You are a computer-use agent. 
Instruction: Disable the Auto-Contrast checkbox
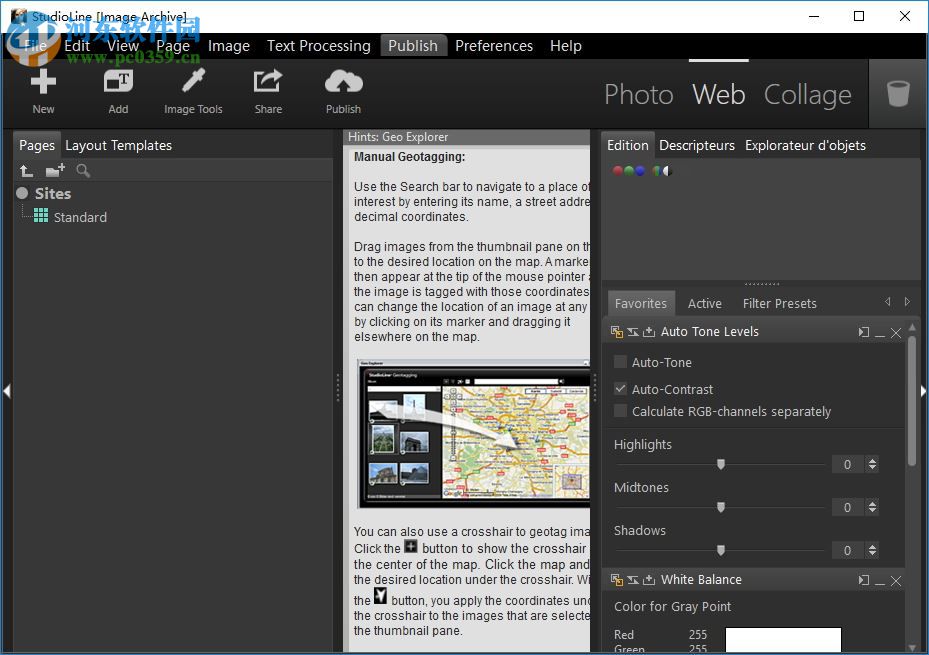(x=620, y=389)
